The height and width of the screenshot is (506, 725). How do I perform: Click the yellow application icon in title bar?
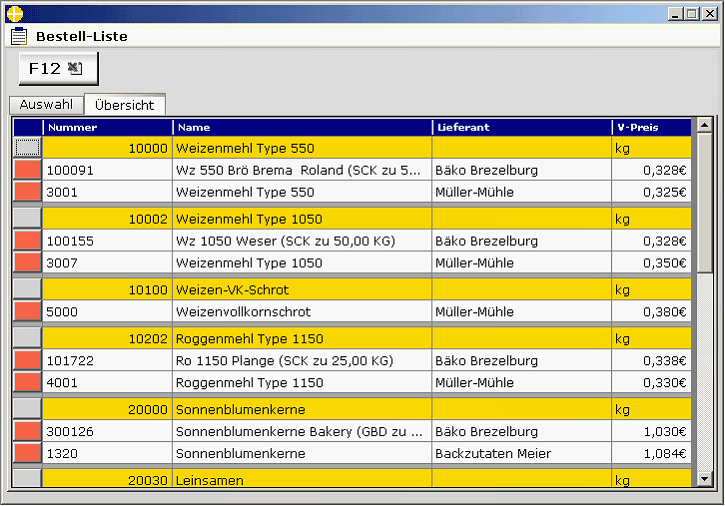pos(15,14)
